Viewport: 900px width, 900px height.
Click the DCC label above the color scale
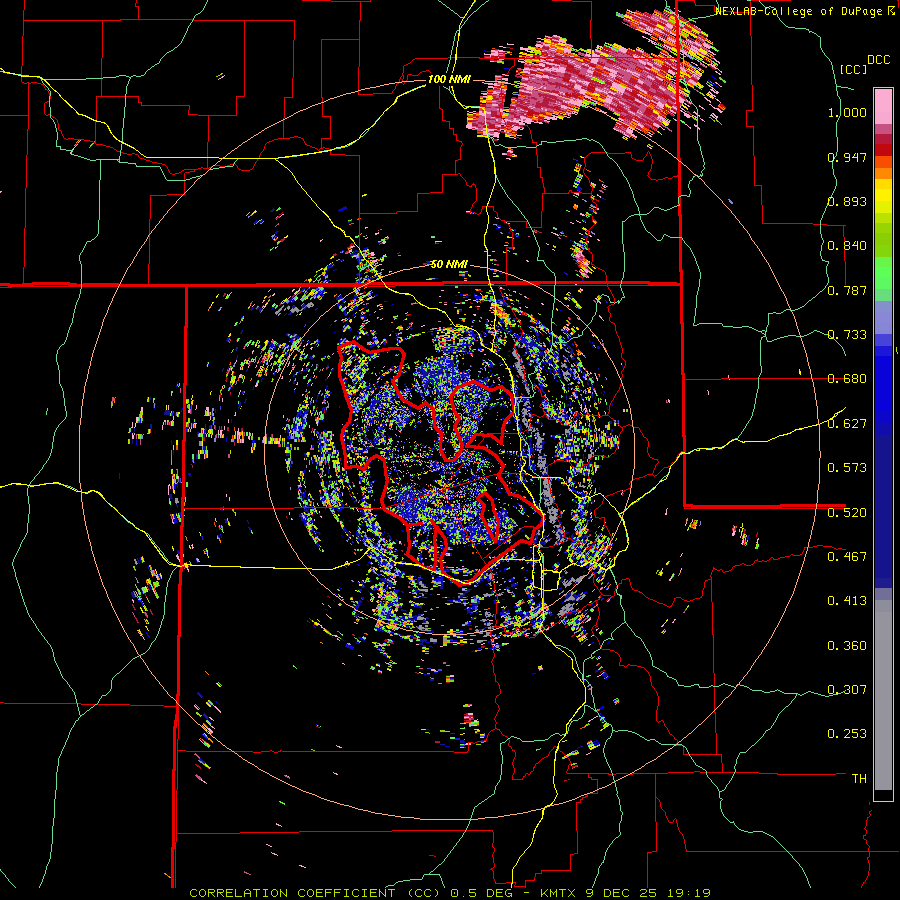(x=878, y=60)
